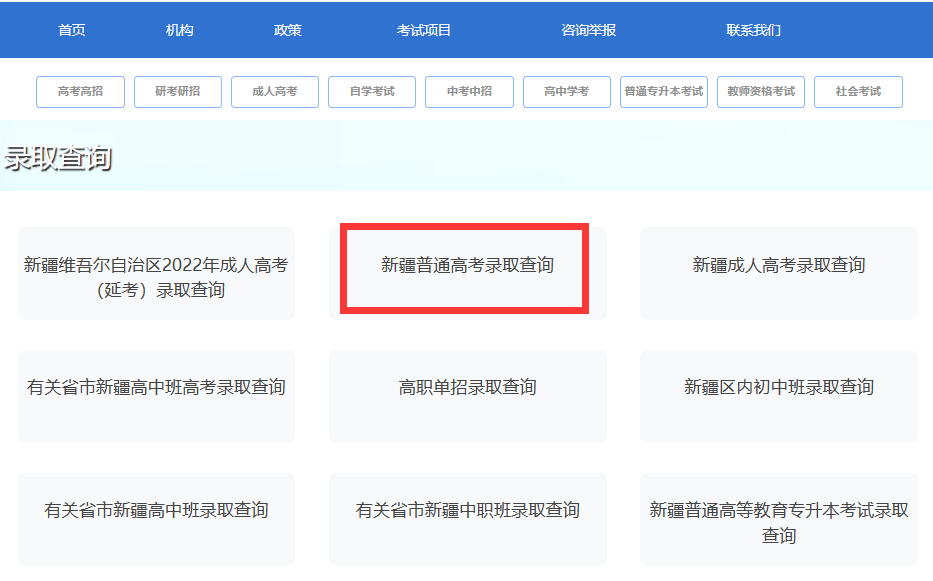Select the 成人高考 category tab

274,91
